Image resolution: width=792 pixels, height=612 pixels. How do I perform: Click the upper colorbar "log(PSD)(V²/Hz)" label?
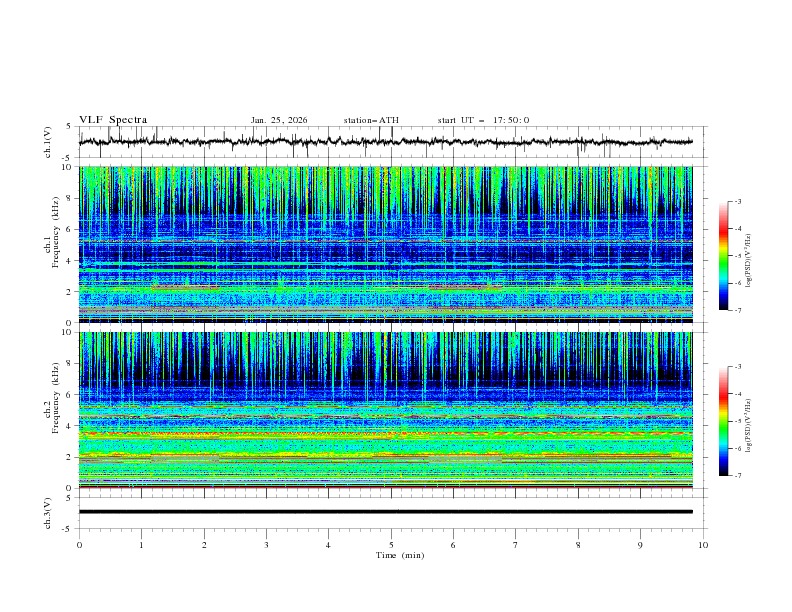coord(748,261)
